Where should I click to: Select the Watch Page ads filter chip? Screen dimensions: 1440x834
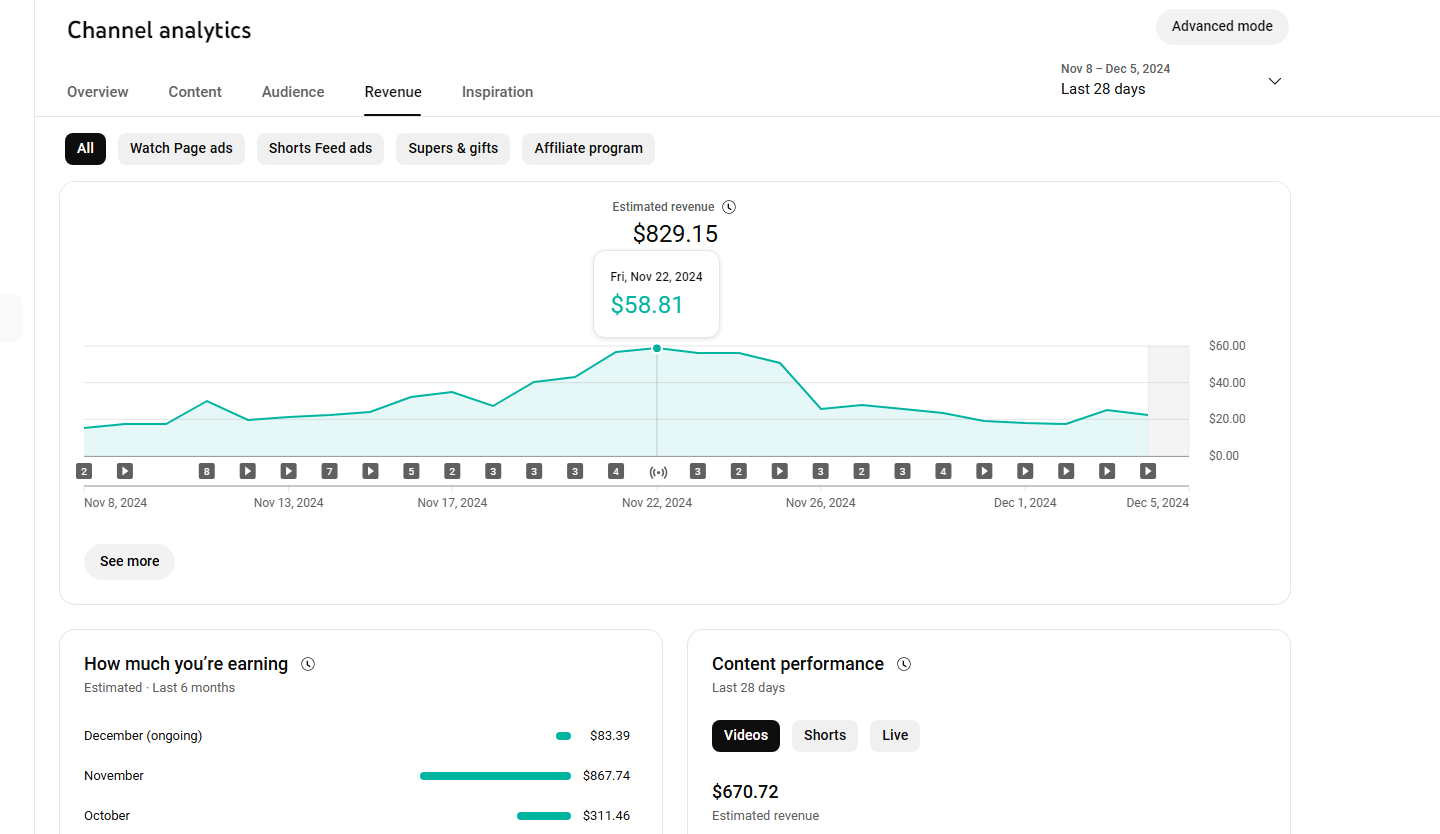[x=181, y=148]
